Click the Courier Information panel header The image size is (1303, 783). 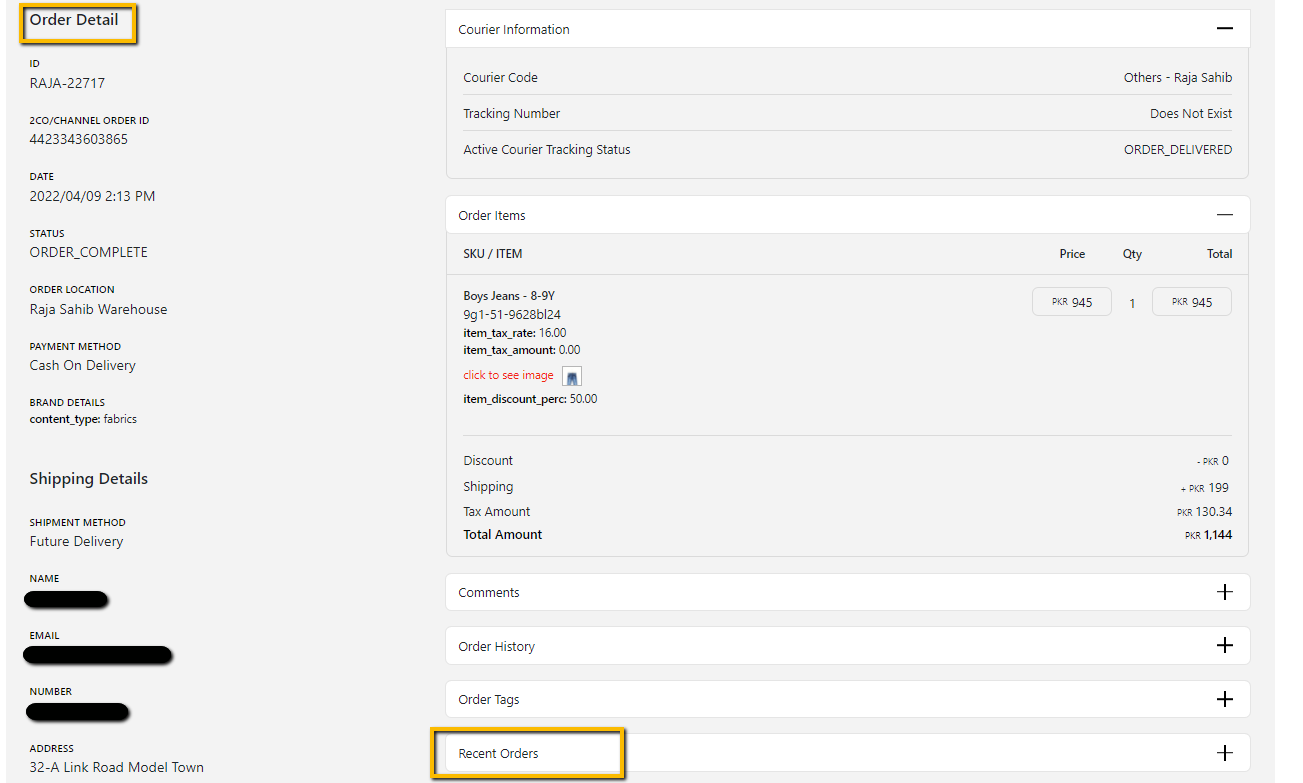tap(514, 30)
